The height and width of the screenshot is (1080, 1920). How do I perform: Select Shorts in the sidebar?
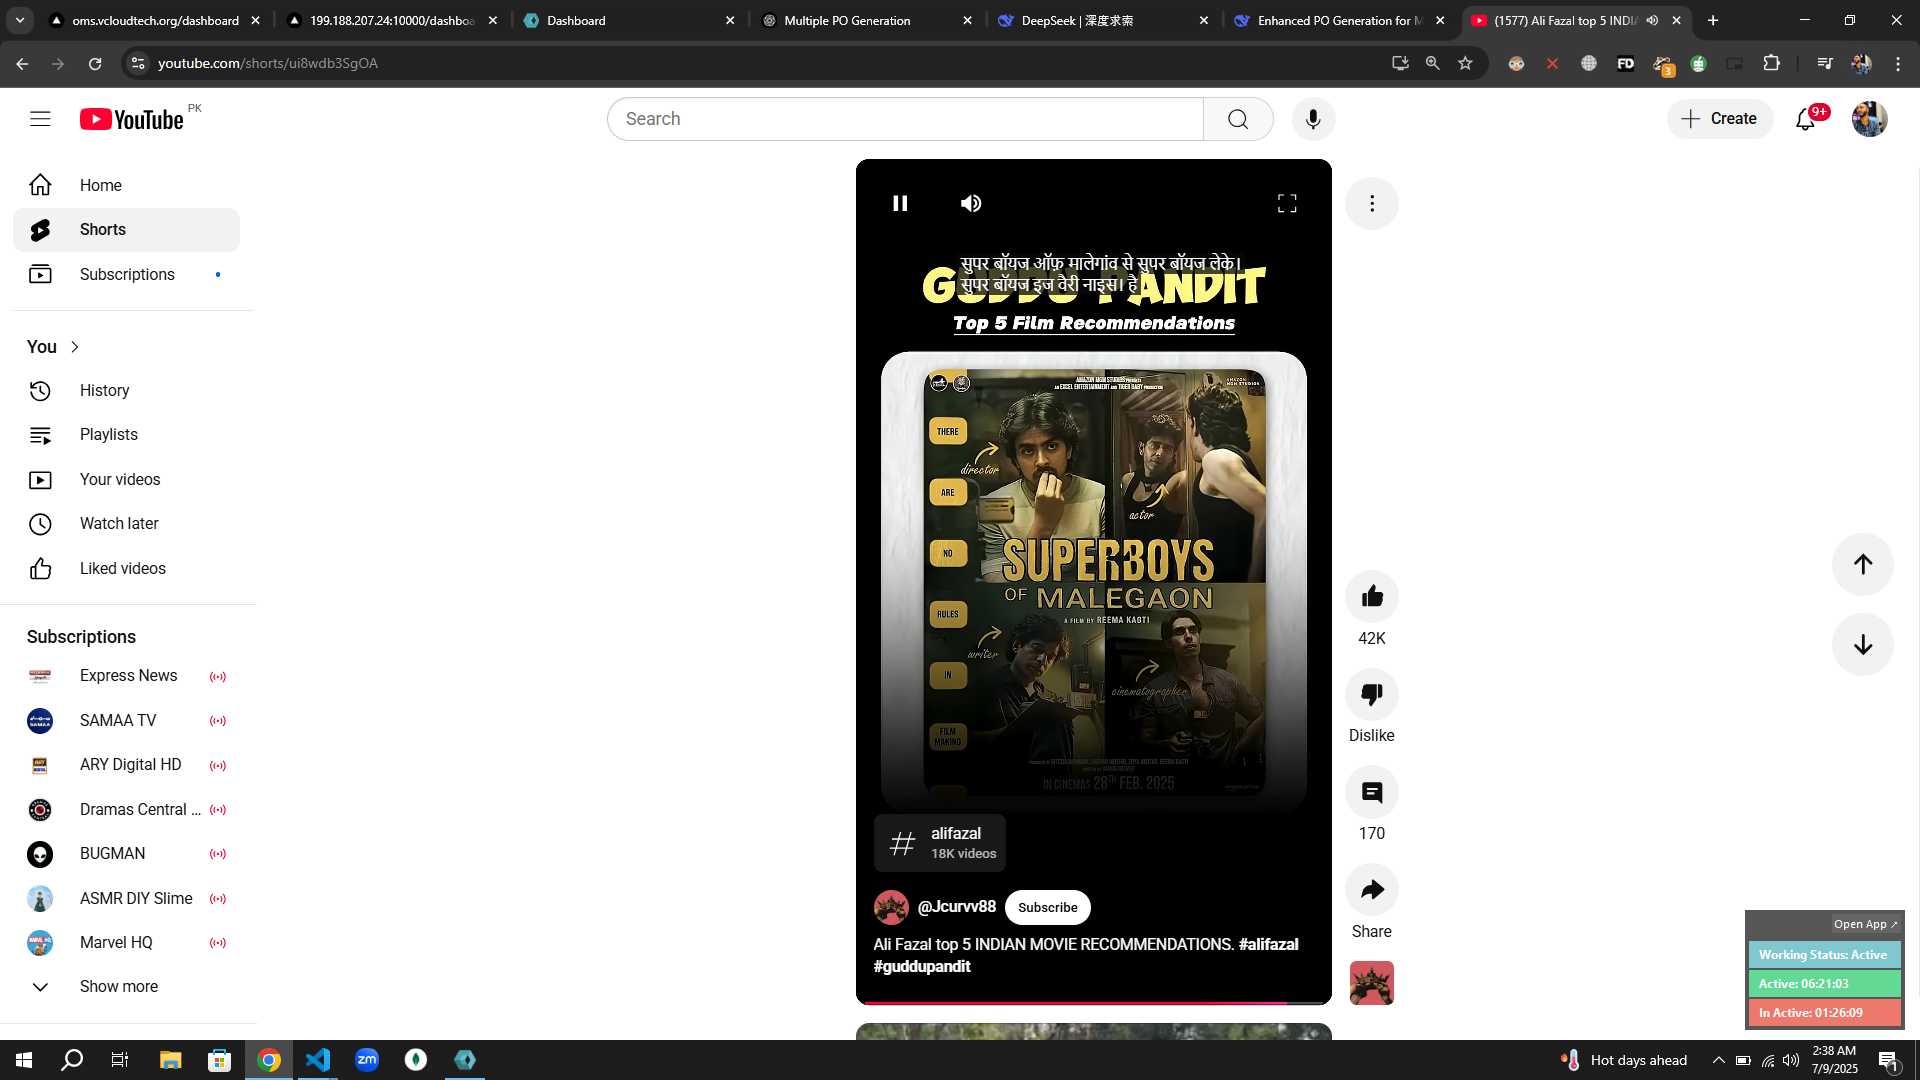point(126,230)
